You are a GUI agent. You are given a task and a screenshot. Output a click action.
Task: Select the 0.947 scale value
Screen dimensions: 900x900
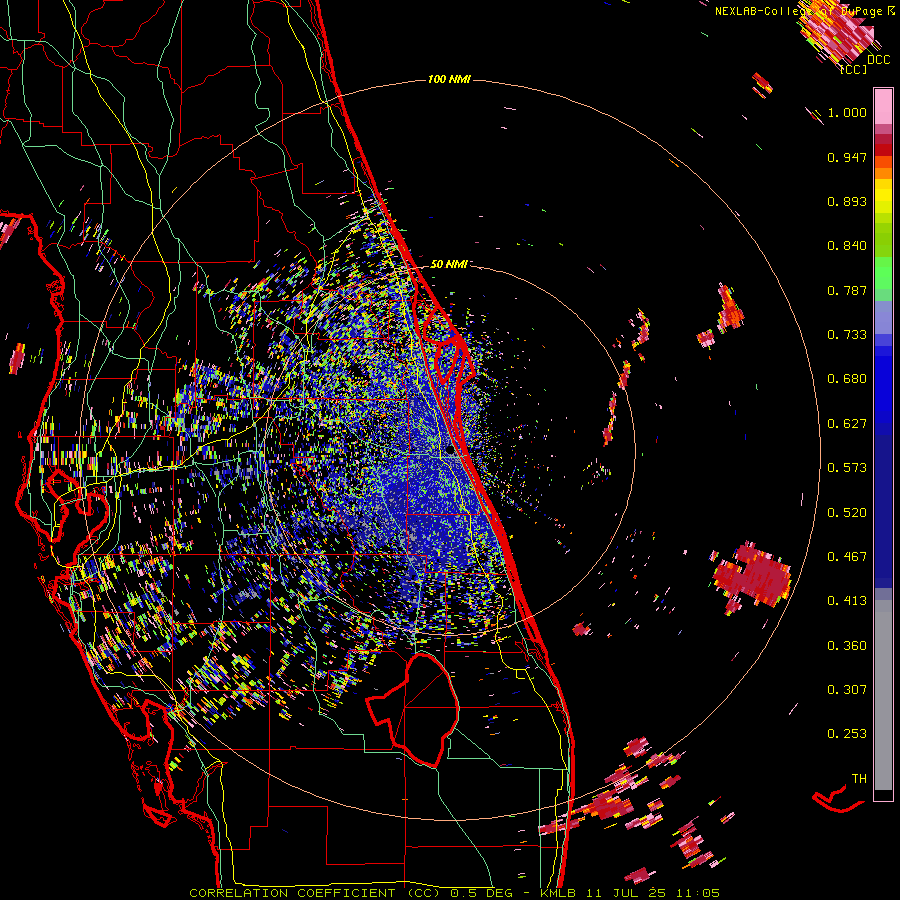[x=847, y=157]
